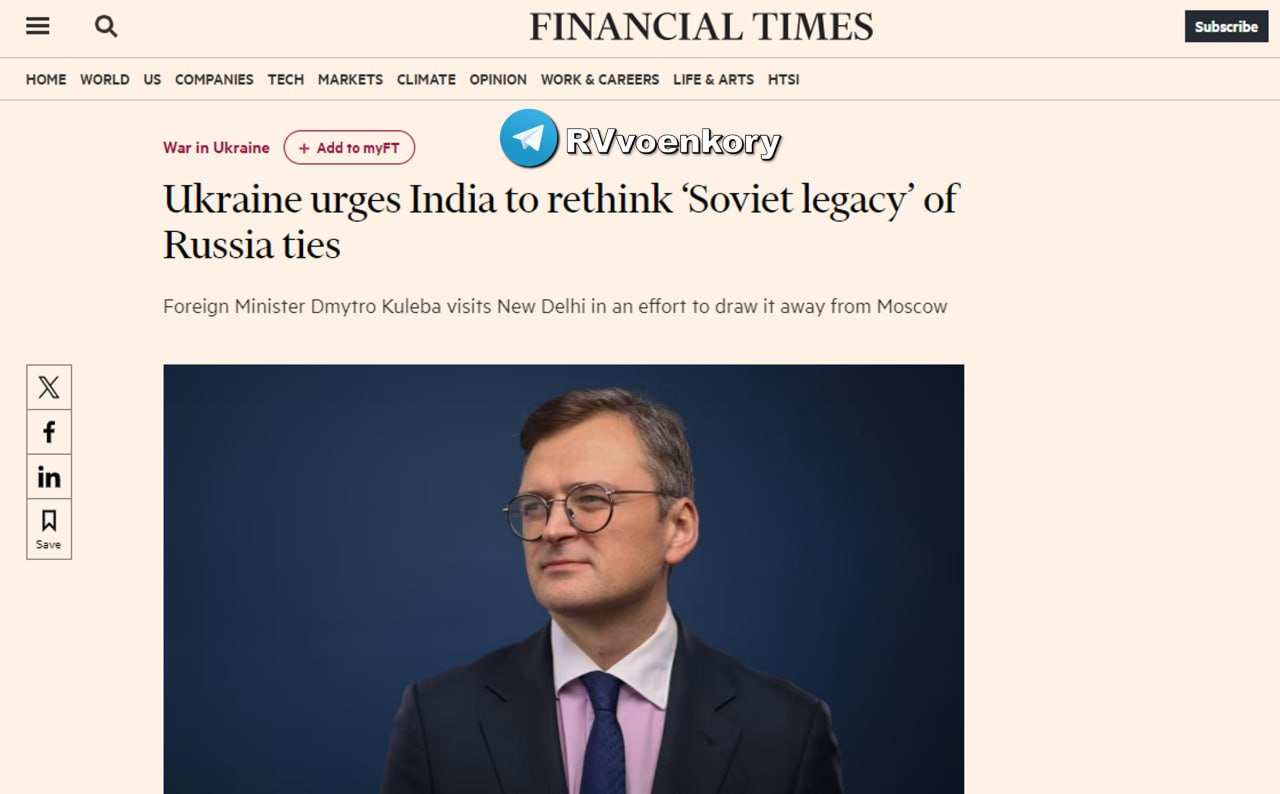Select the Companies menu item
The image size is (1280, 794).
[214, 80]
